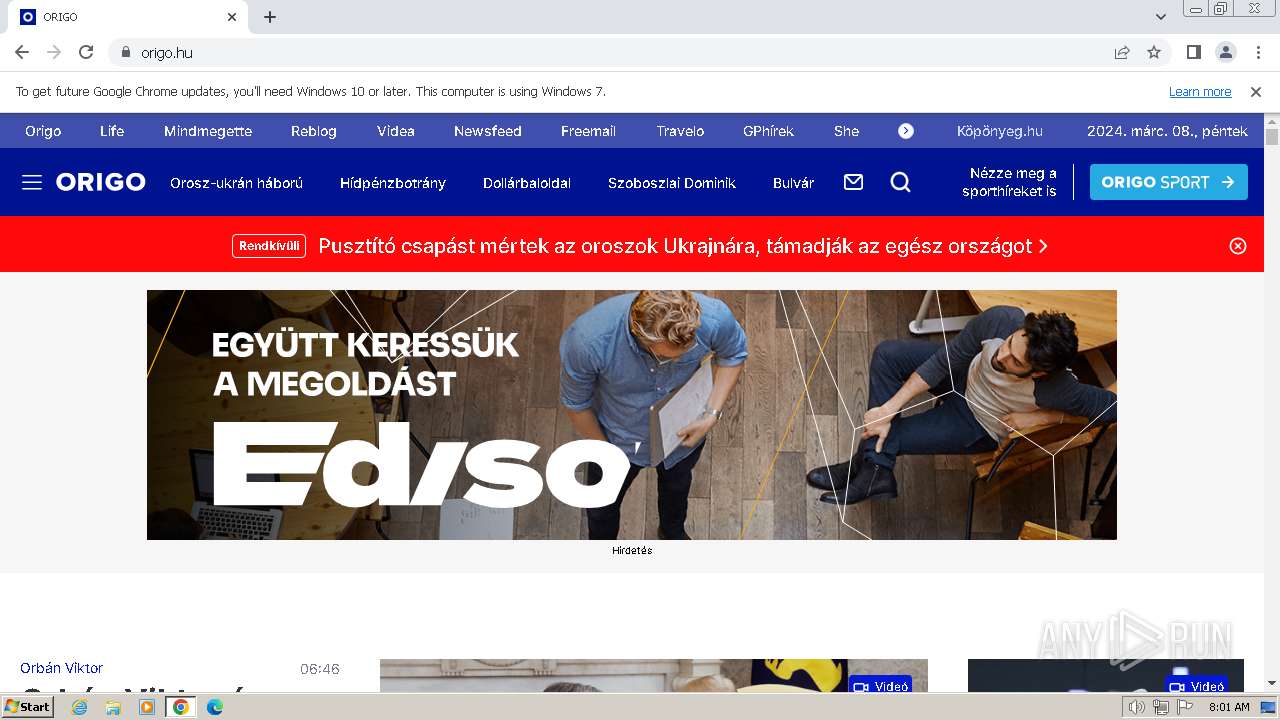The width and height of the screenshot is (1280, 720).
Task: Click the page scrollbar down arrow
Action: click(x=1272, y=683)
